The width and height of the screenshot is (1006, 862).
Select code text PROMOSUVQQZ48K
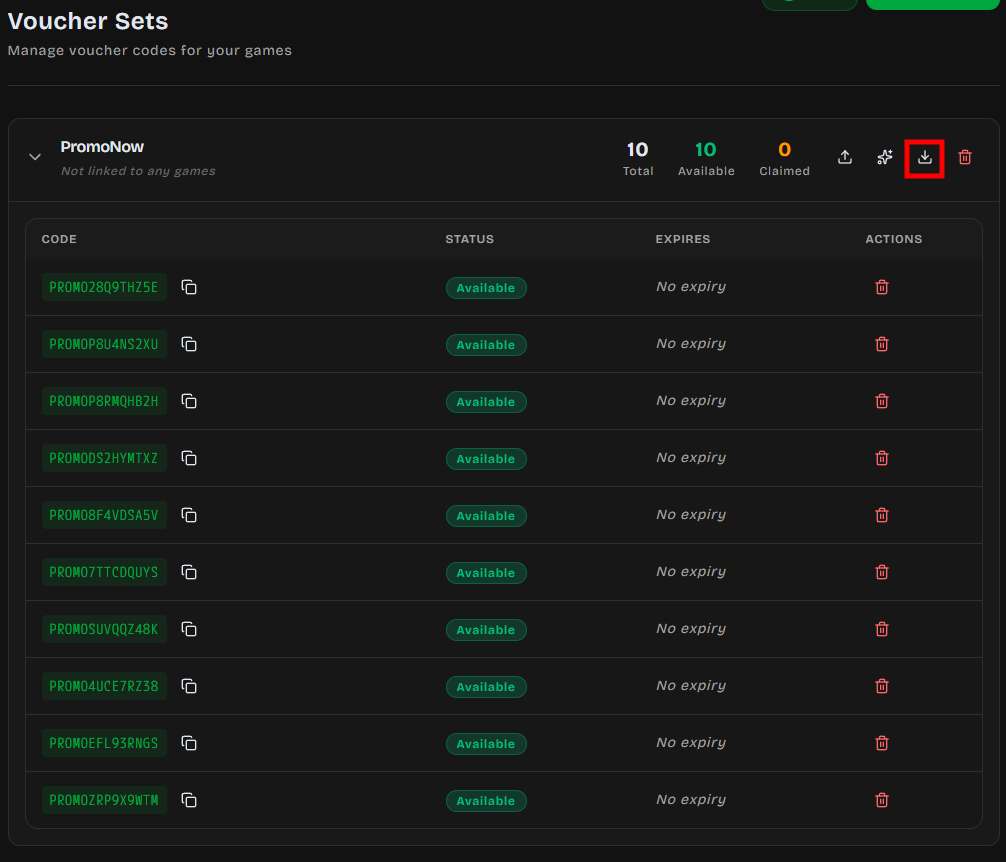[x=104, y=630]
